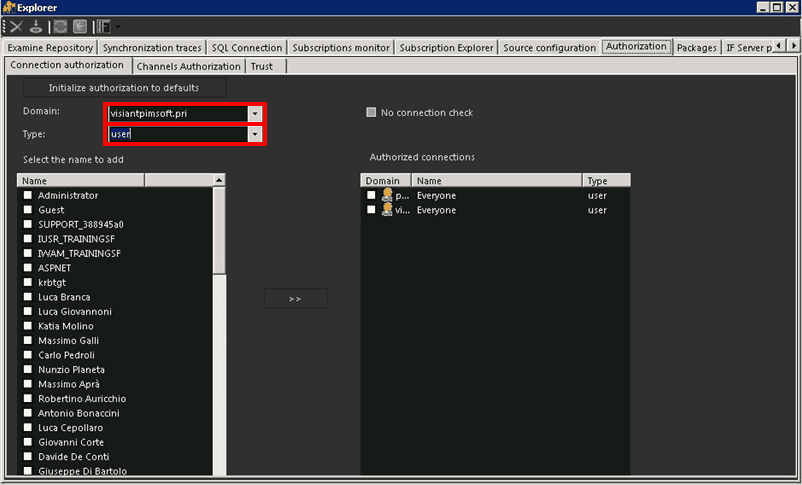Check the SUPPORT_388945a0 checkbox

coord(28,224)
